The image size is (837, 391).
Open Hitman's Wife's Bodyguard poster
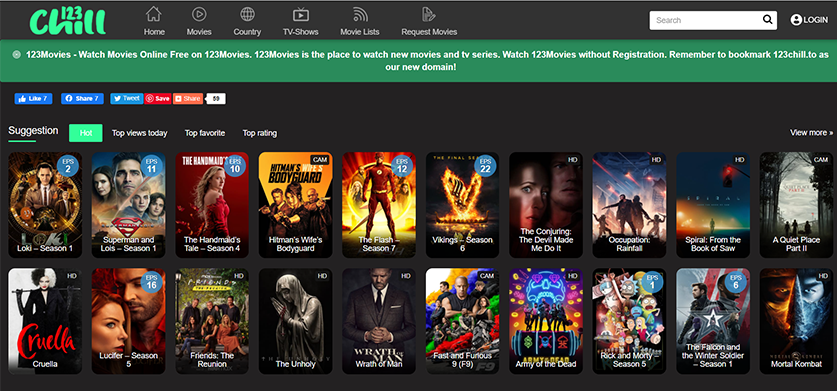[x=295, y=205]
